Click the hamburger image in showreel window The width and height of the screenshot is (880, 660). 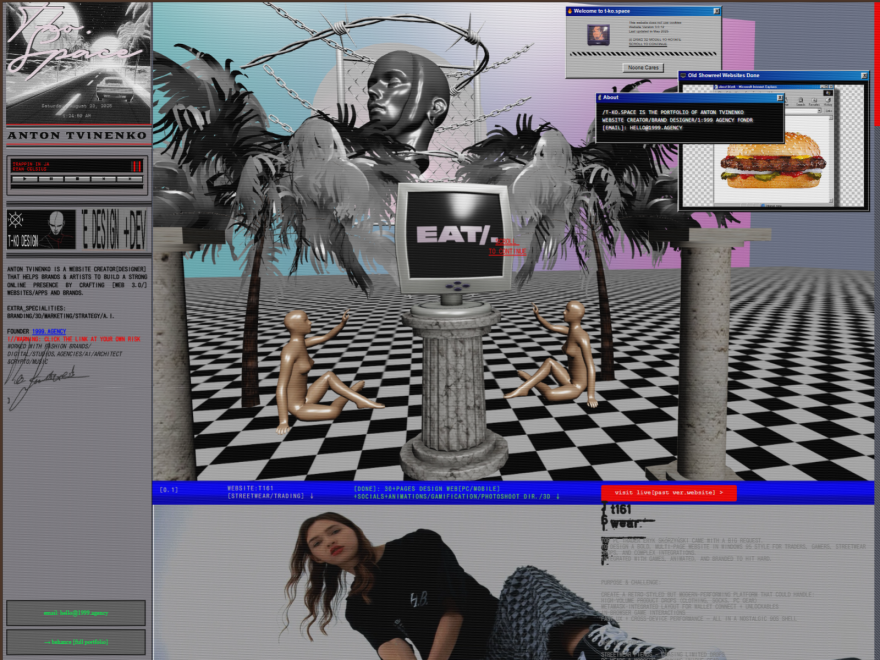click(773, 159)
